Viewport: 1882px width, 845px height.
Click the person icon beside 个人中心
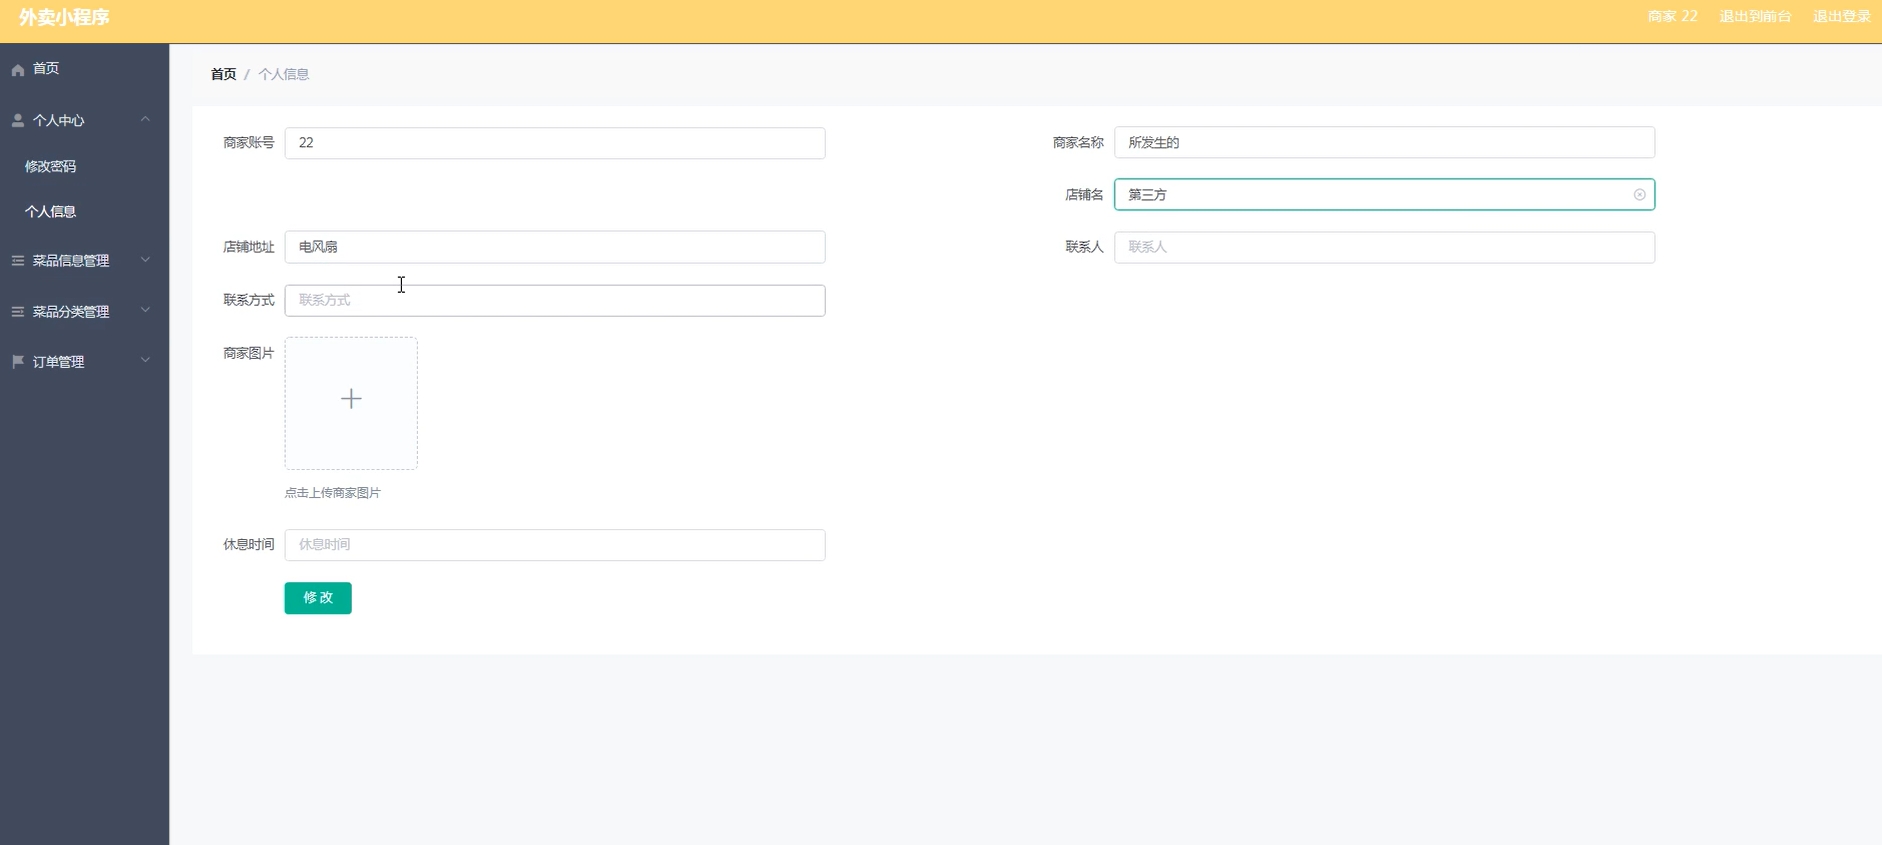pos(18,120)
